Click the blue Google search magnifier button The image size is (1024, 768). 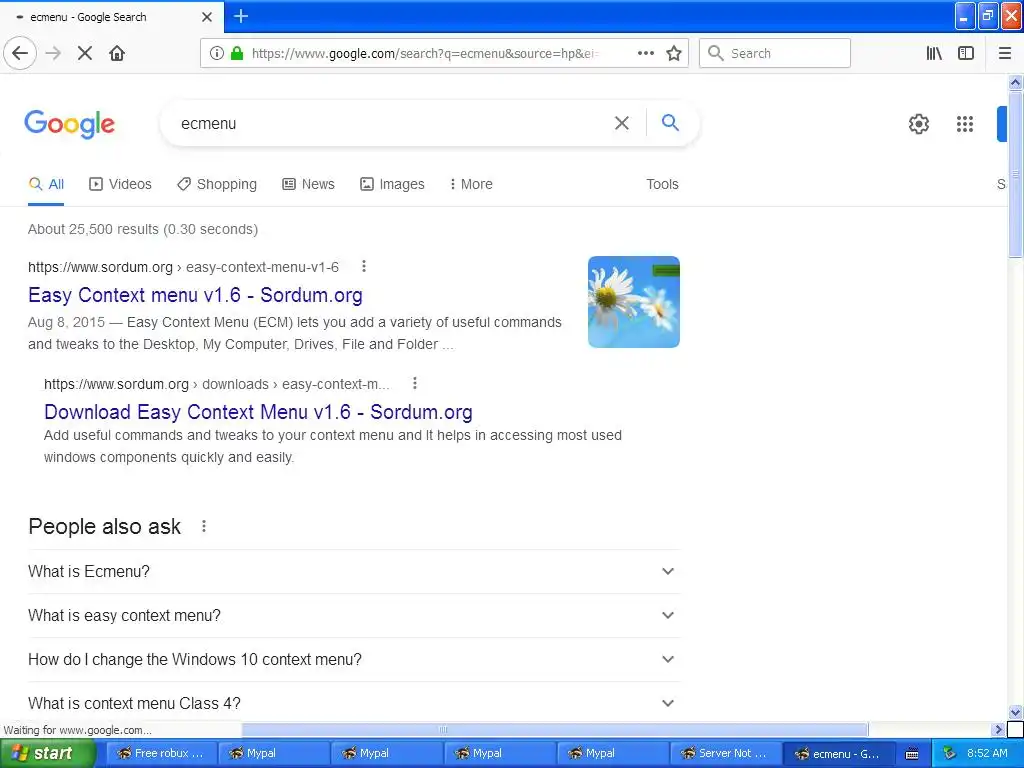[x=670, y=122]
